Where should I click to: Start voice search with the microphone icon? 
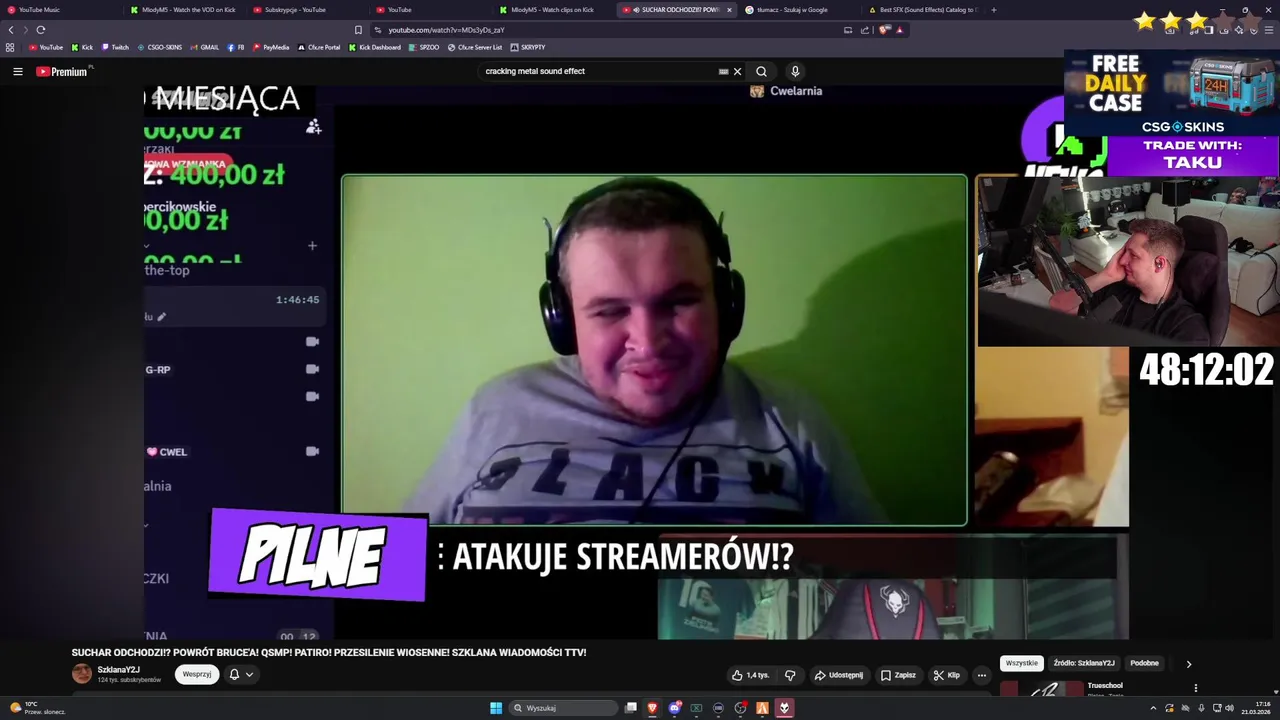click(x=795, y=71)
